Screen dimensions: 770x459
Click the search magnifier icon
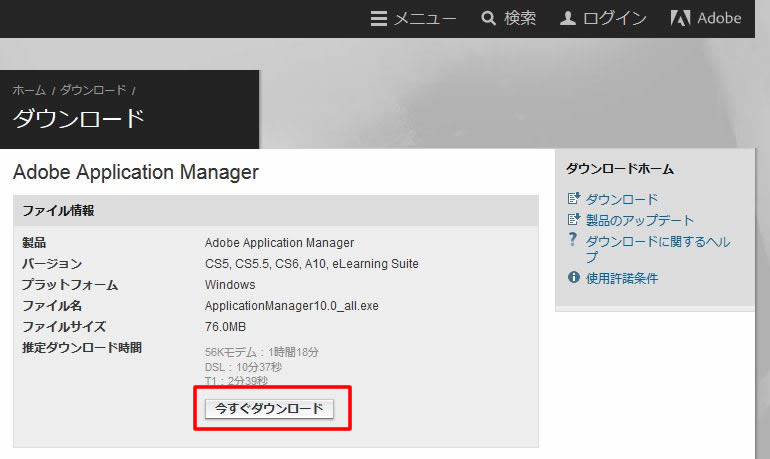488,18
